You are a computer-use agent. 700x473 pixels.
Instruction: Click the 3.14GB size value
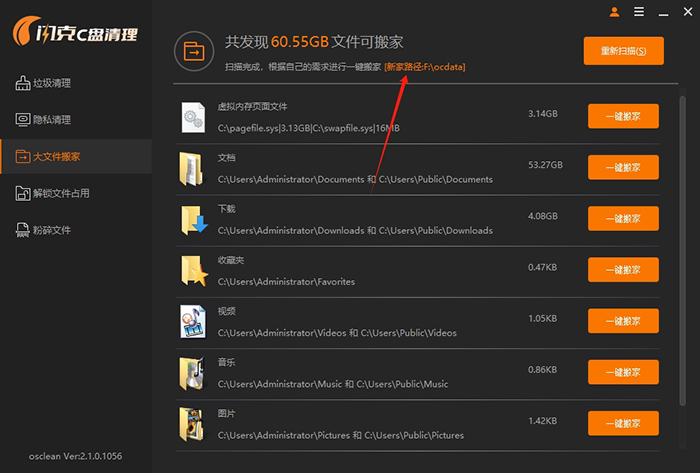tap(542, 114)
